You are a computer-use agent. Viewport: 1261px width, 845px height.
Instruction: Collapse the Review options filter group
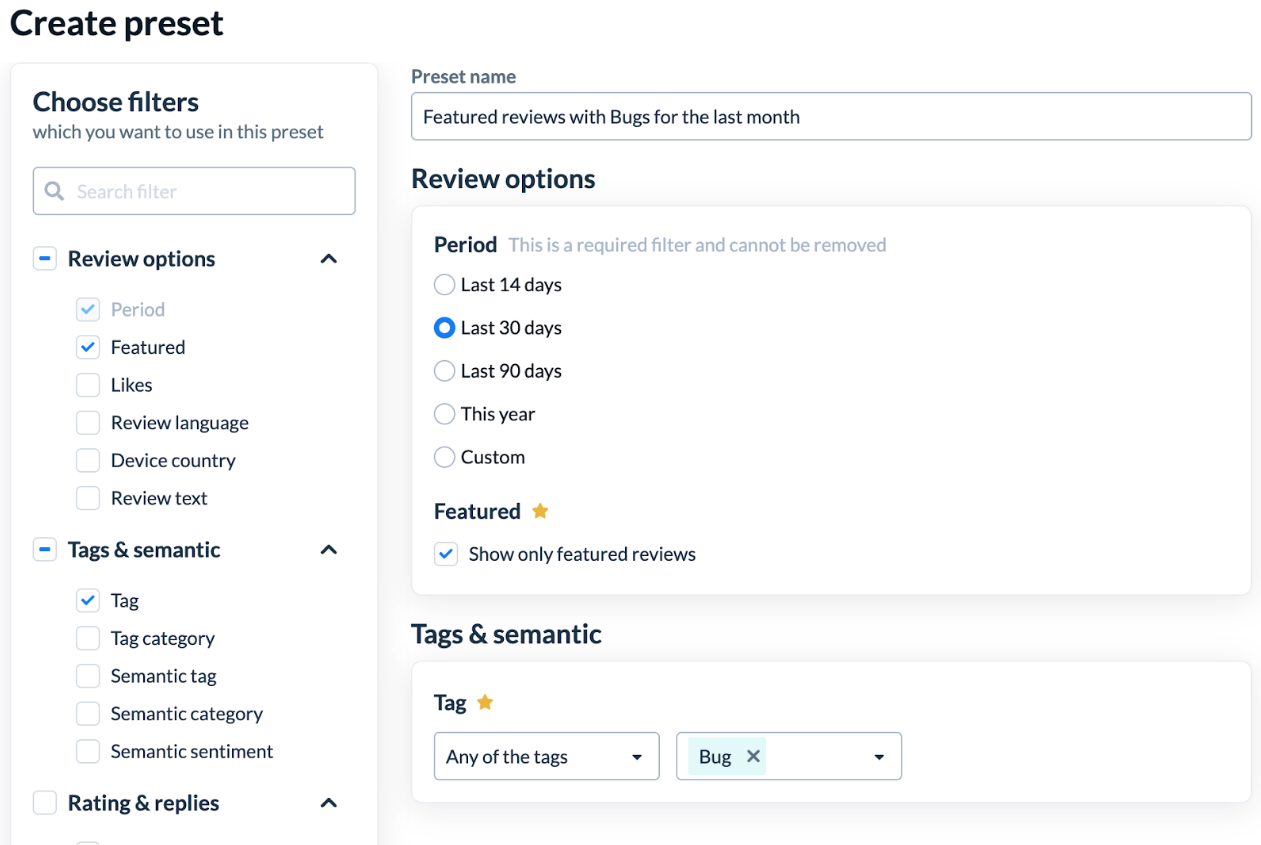pos(328,259)
